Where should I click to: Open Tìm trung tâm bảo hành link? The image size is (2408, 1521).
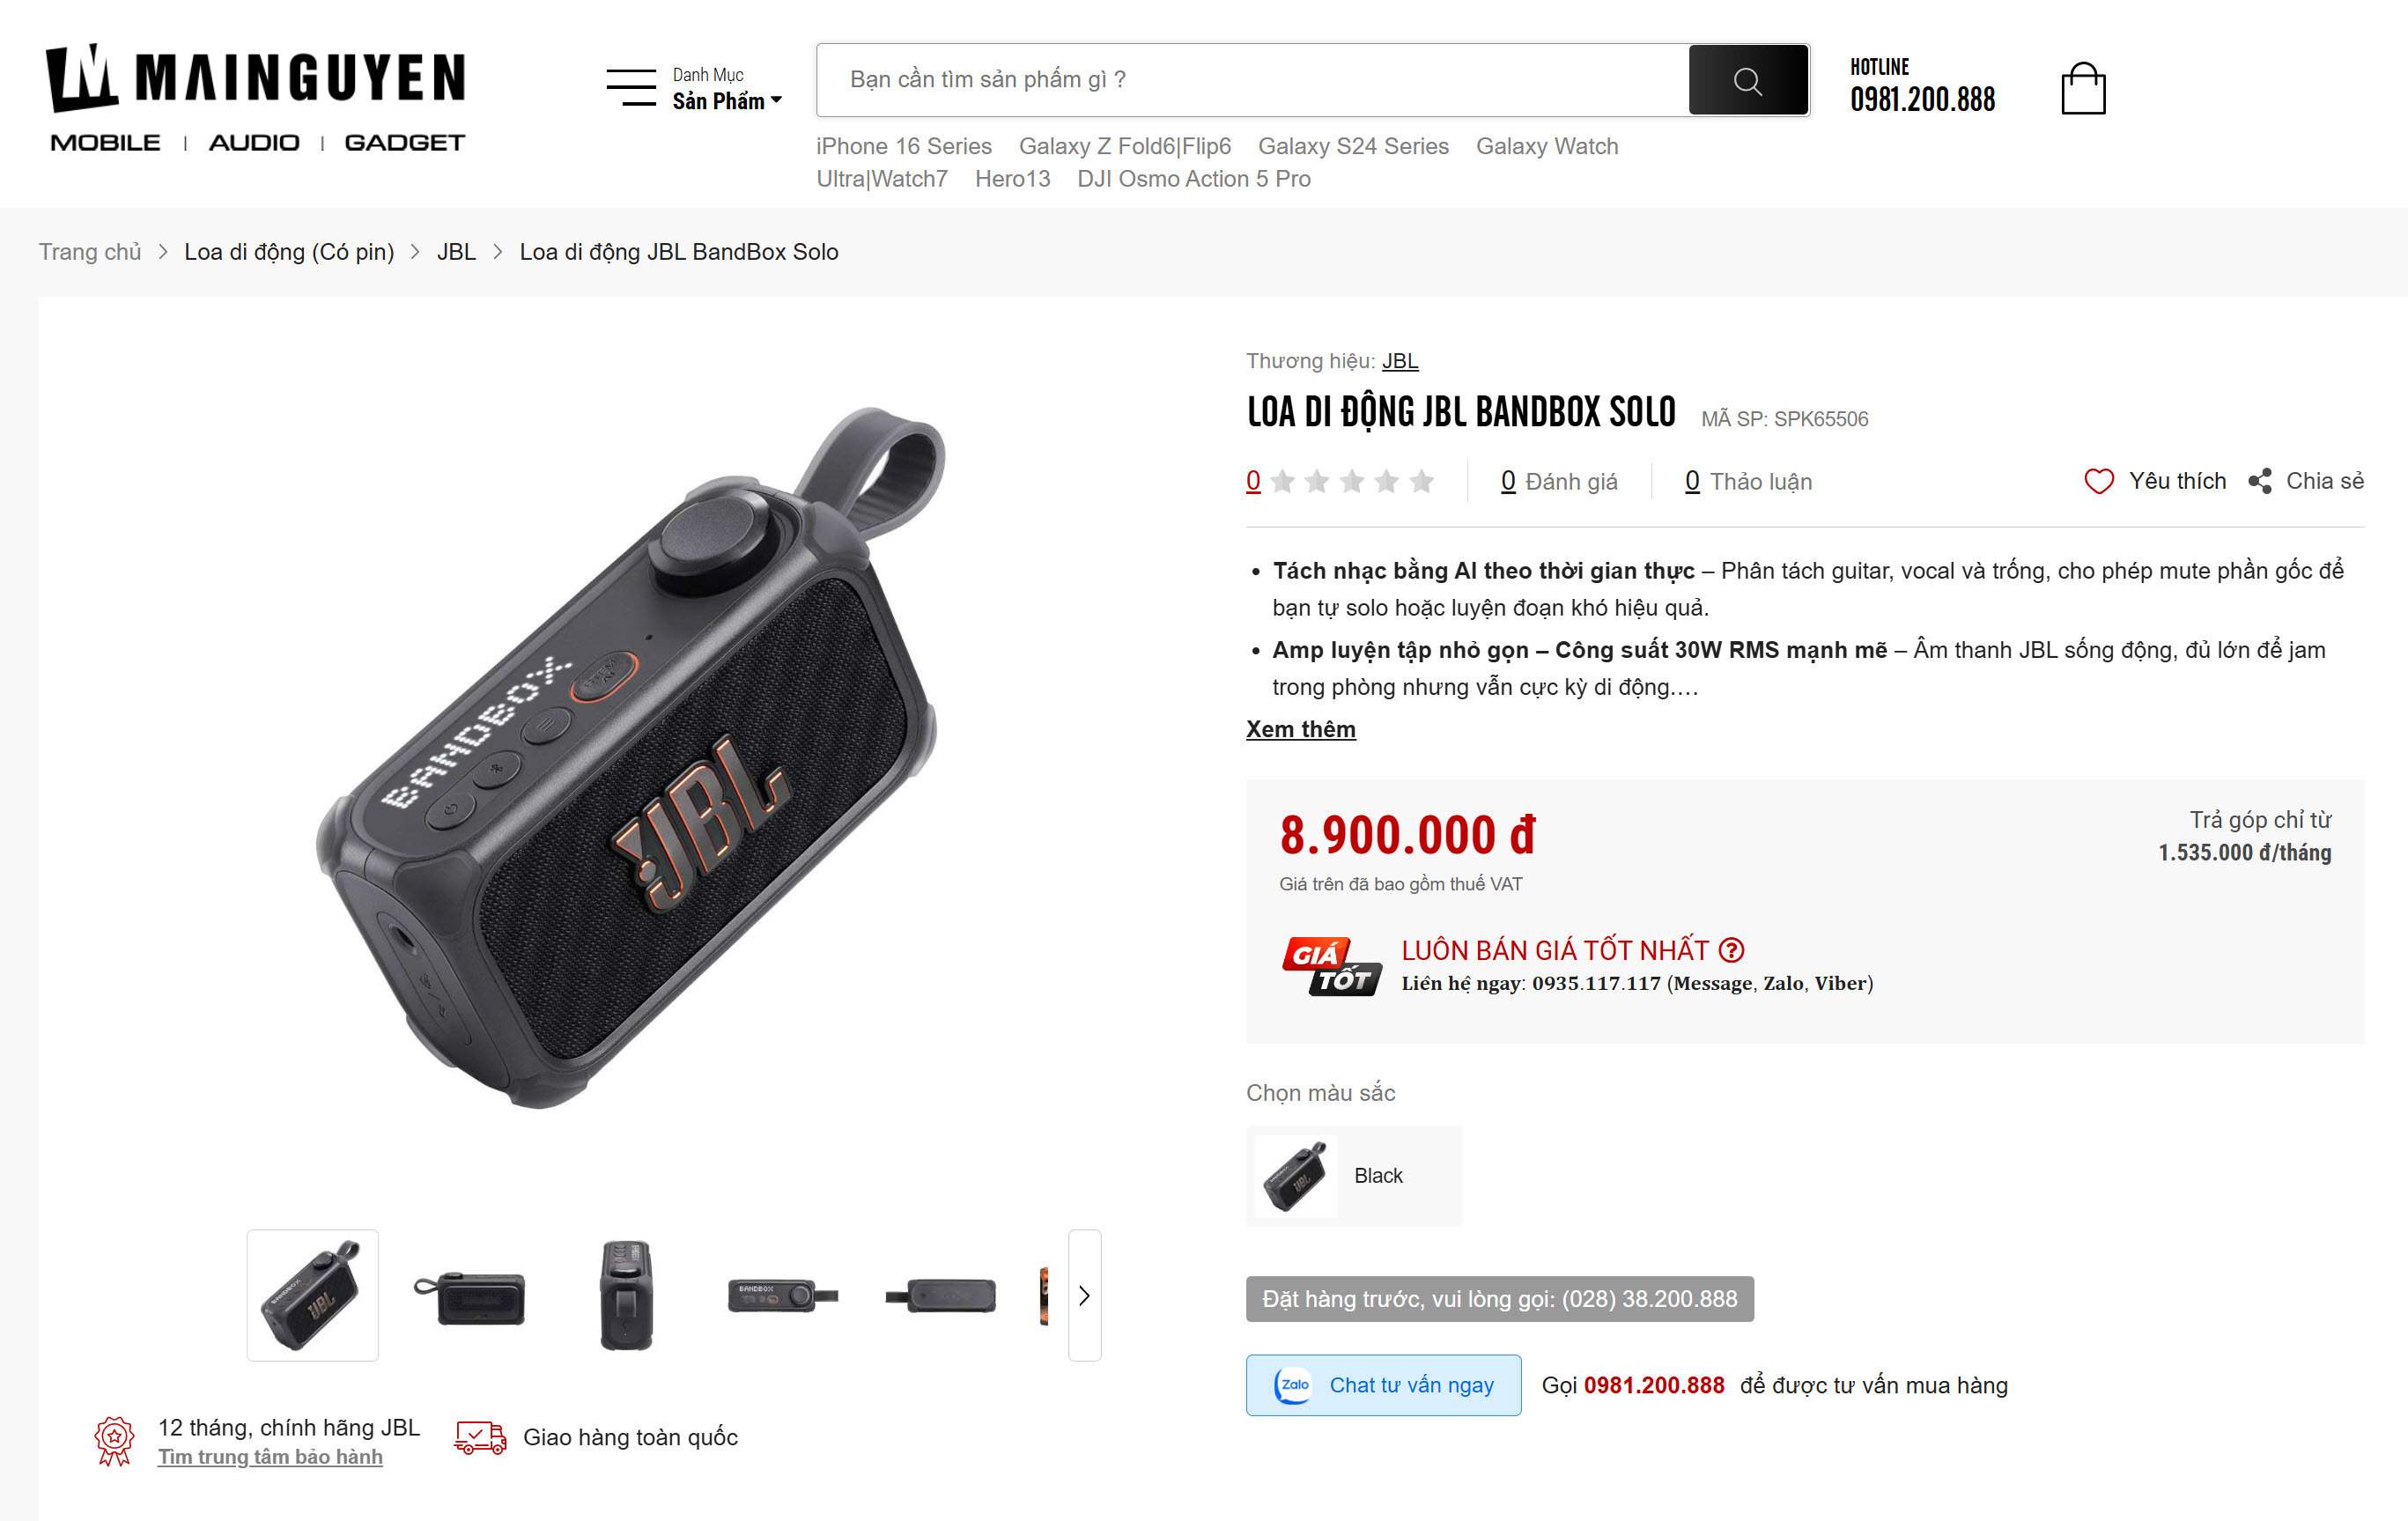click(270, 1456)
